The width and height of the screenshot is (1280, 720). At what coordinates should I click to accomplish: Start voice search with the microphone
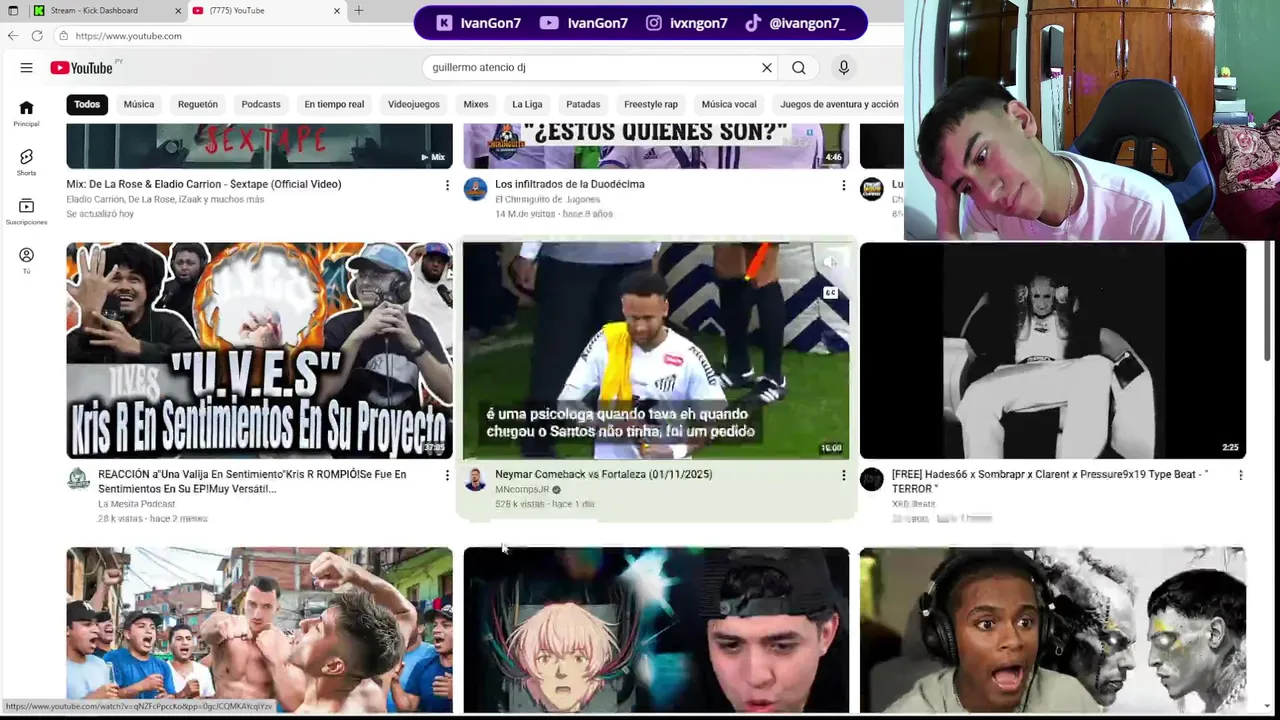843,67
